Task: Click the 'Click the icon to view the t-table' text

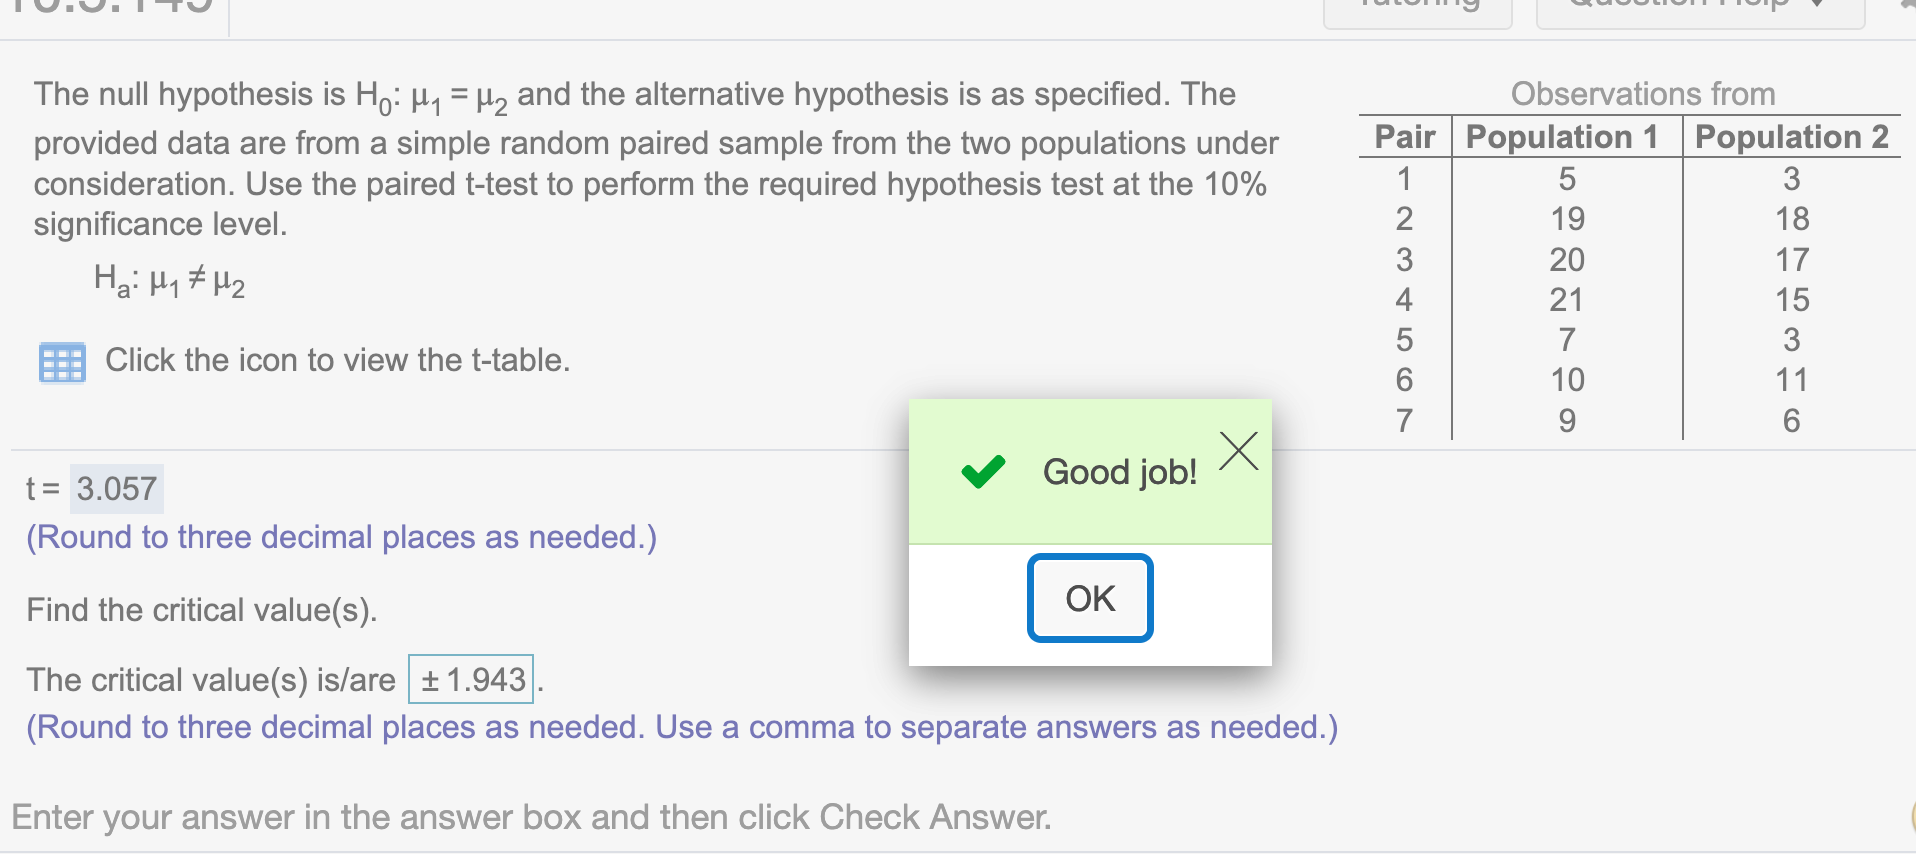Action: pyautogui.click(x=338, y=360)
